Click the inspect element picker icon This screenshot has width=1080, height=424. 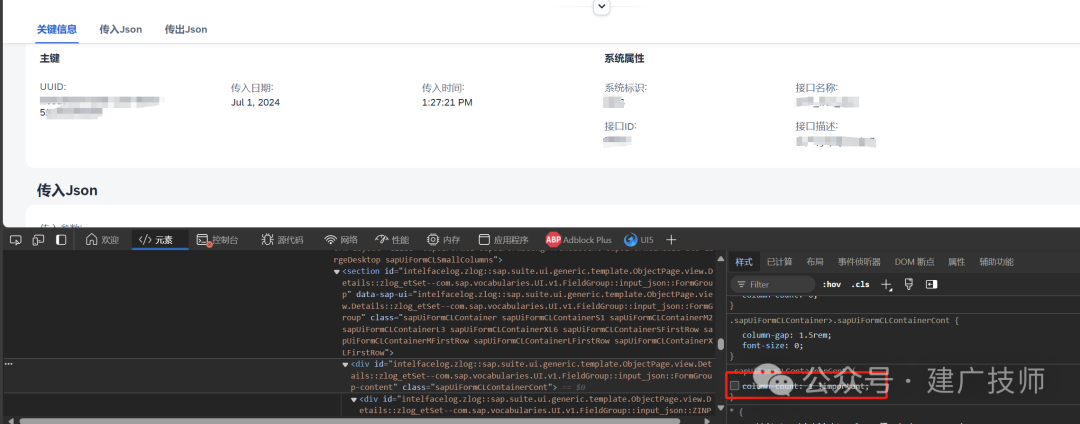(16, 240)
